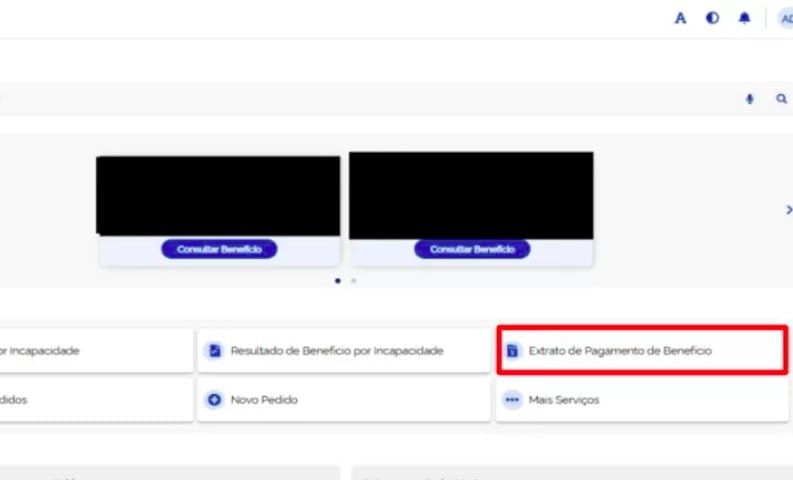Click the plus icon for Novo Pedido
This screenshot has height=480, width=793.
(213, 400)
